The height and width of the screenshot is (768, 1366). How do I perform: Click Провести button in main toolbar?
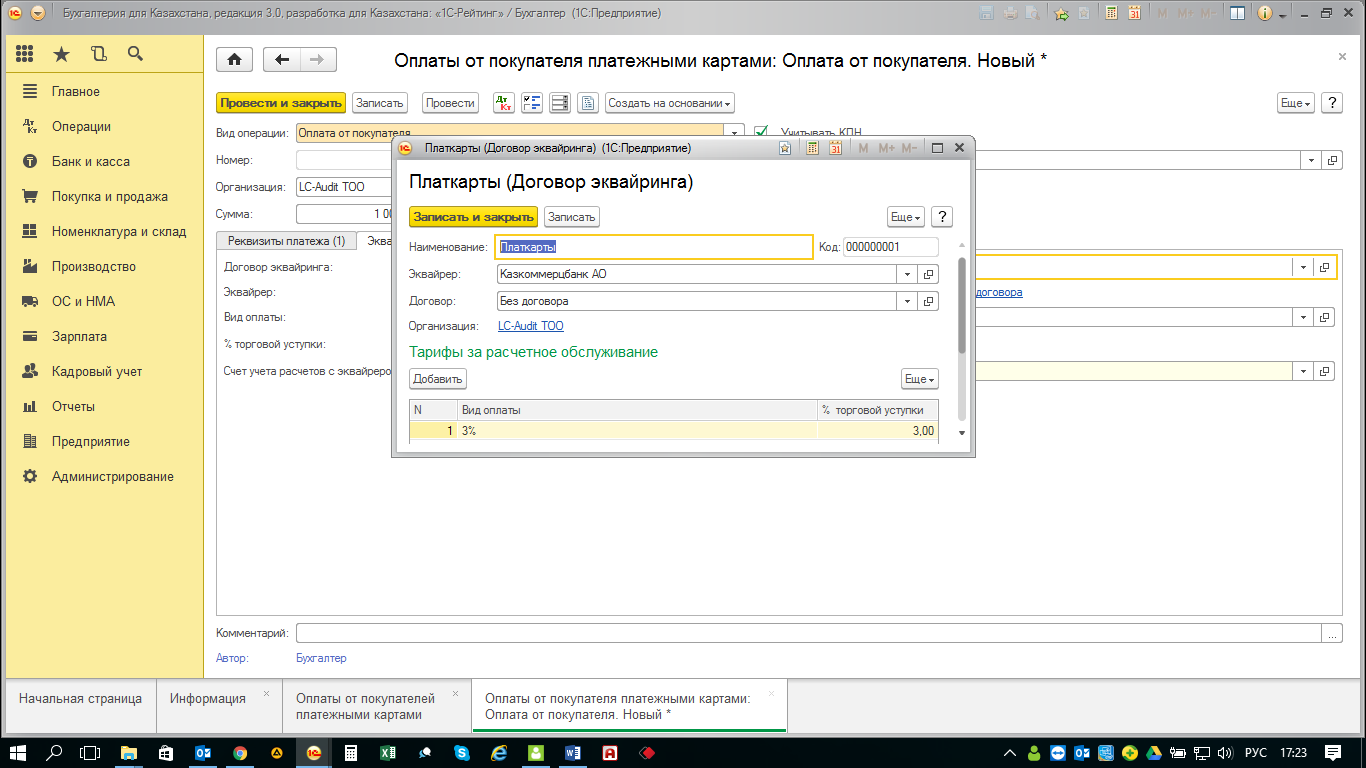coord(450,103)
